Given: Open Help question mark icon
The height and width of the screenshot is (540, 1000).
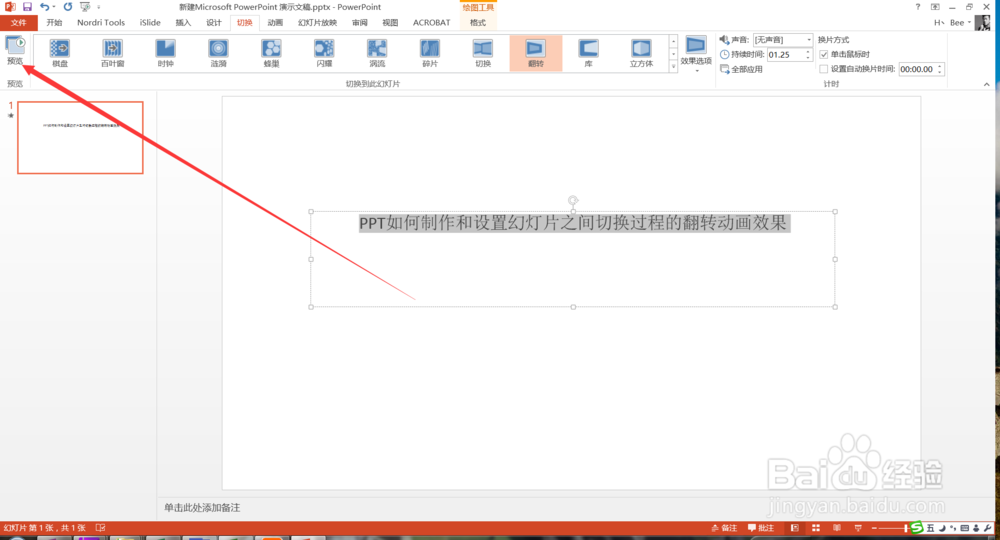Looking at the screenshot, I should point(918,6).
